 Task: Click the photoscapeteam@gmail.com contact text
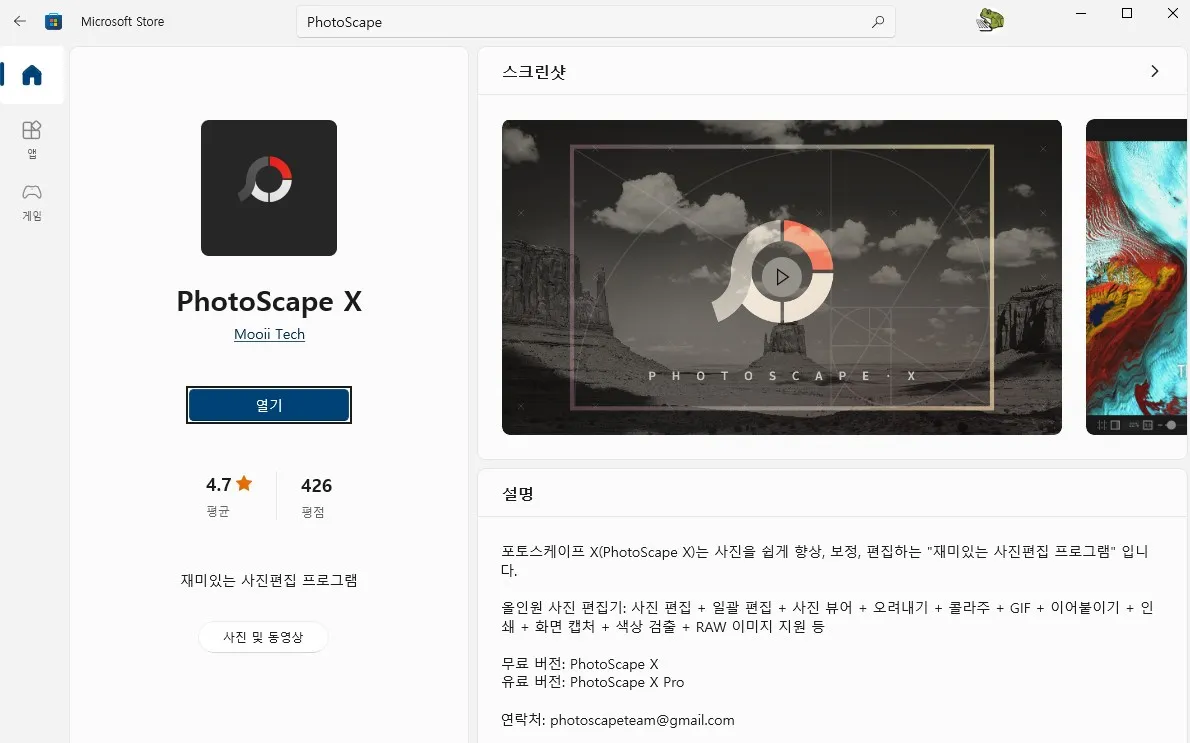(x=642, y=719)
